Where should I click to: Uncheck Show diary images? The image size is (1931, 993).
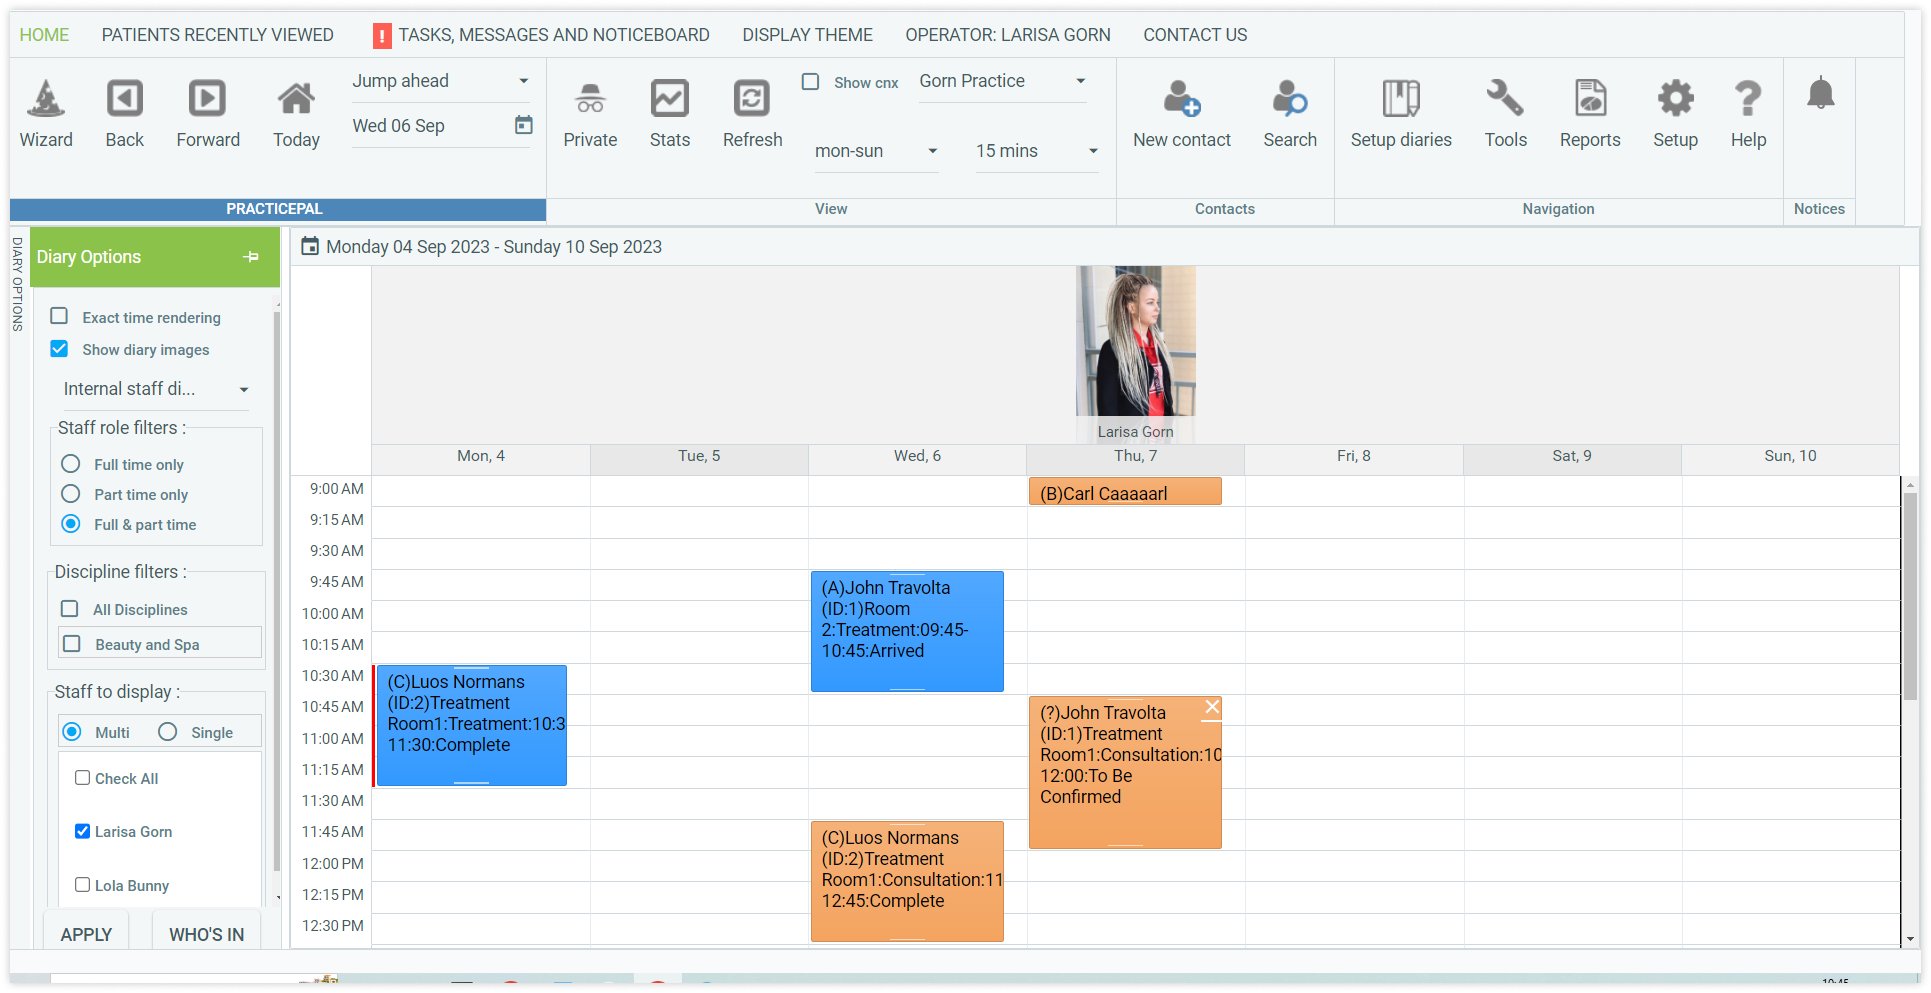[x=60, y=349]
